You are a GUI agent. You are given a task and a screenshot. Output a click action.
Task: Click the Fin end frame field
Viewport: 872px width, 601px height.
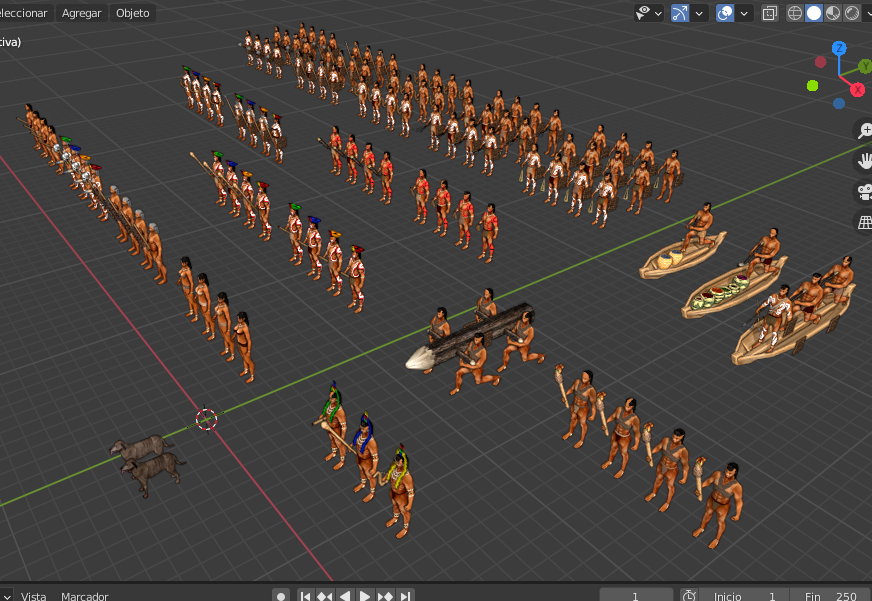(x=830, y=596)
